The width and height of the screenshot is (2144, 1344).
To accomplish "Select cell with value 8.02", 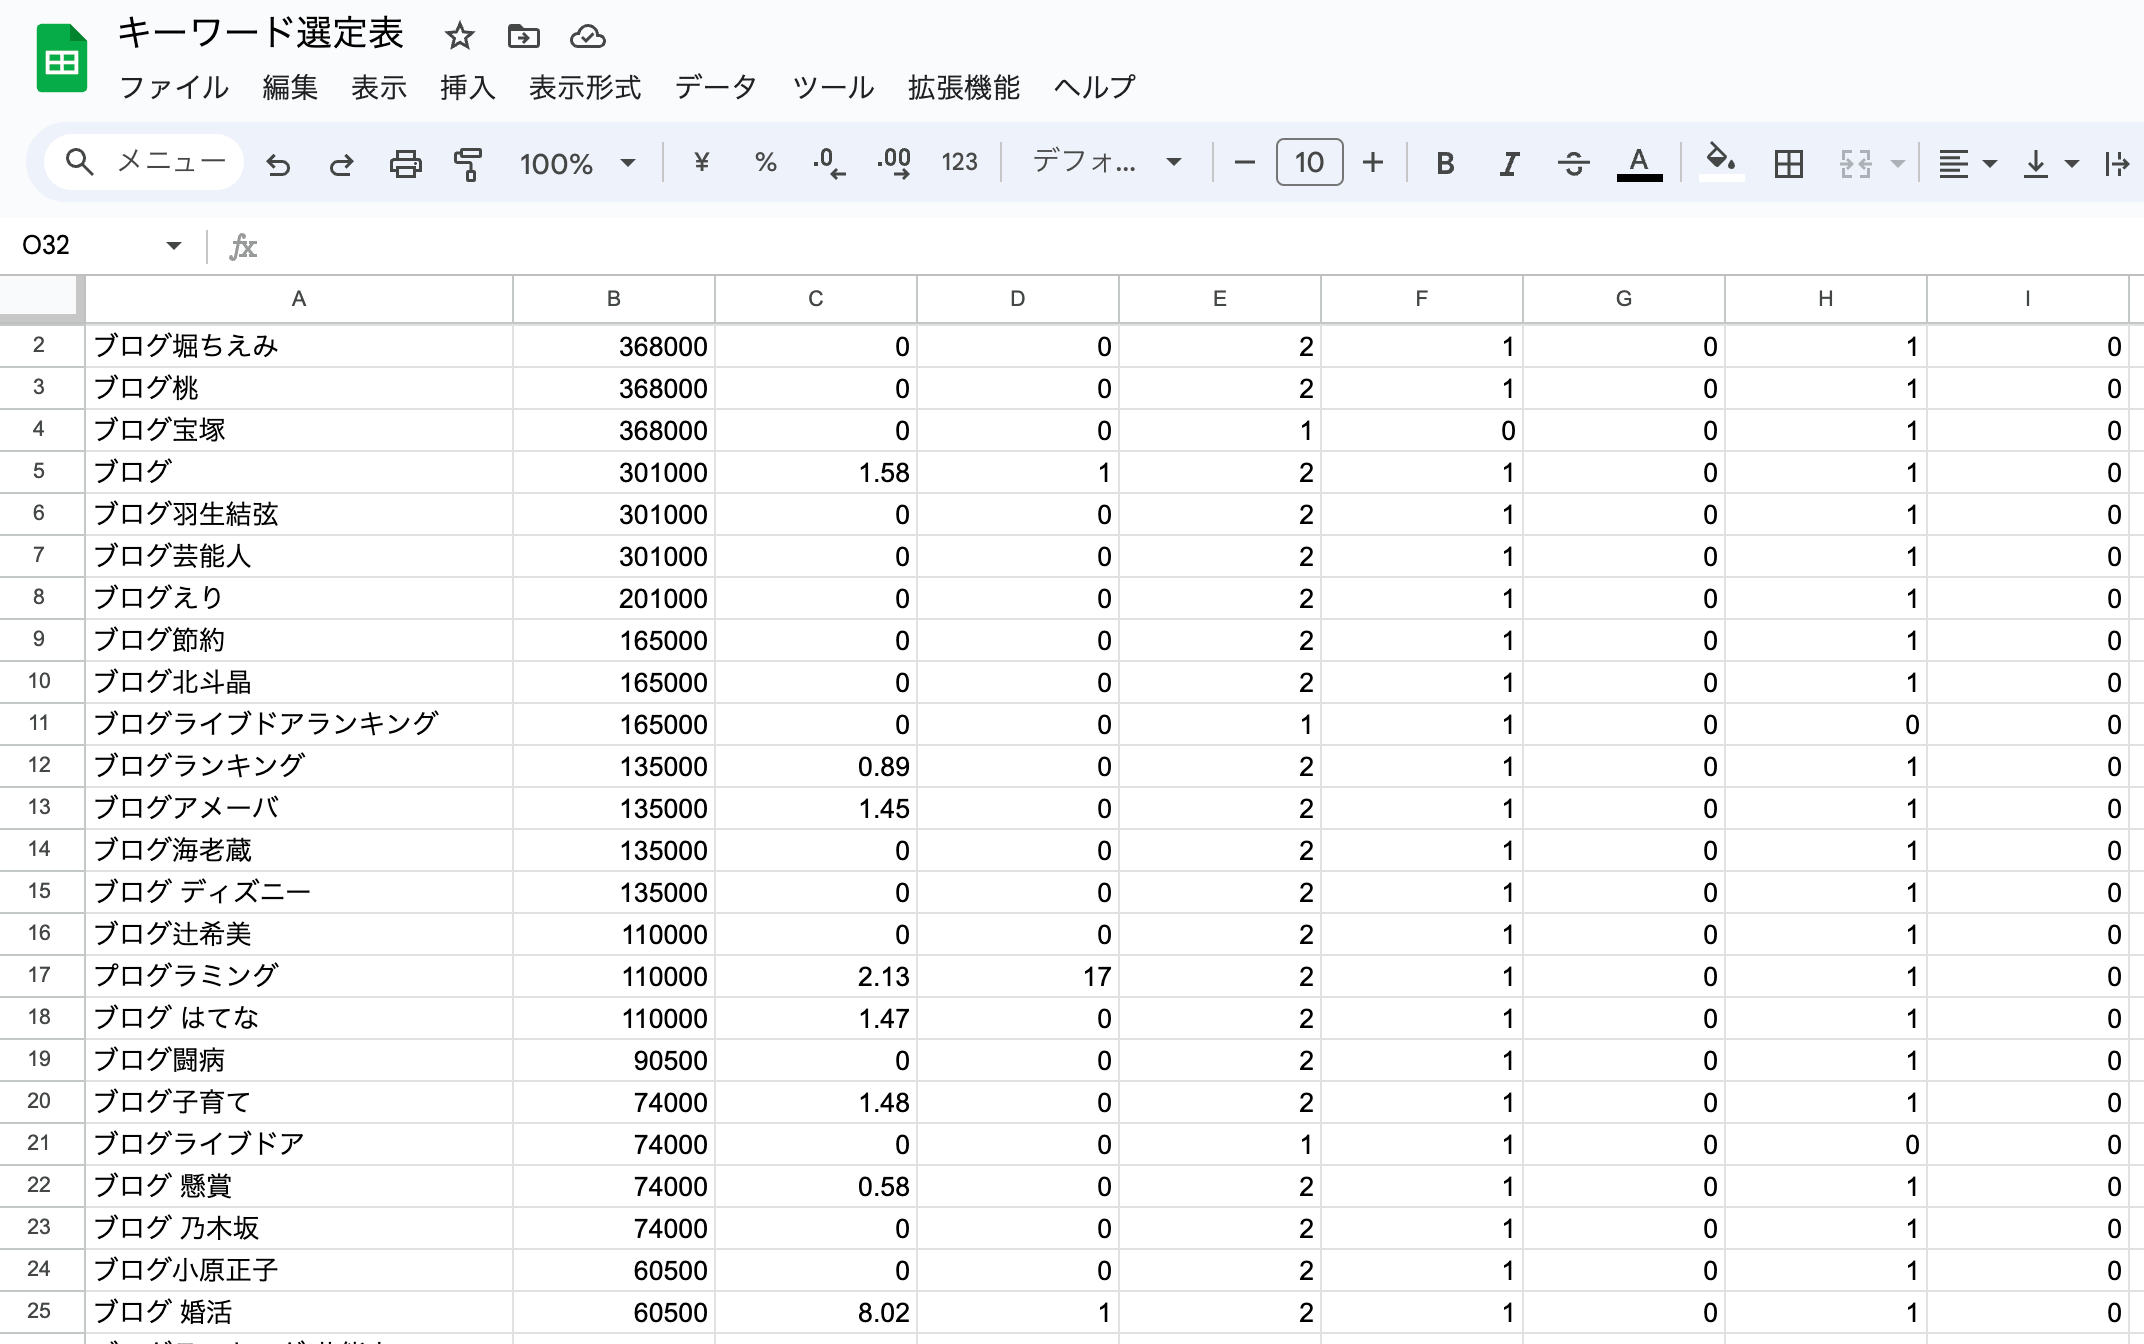I will (x=816, y=1312).
